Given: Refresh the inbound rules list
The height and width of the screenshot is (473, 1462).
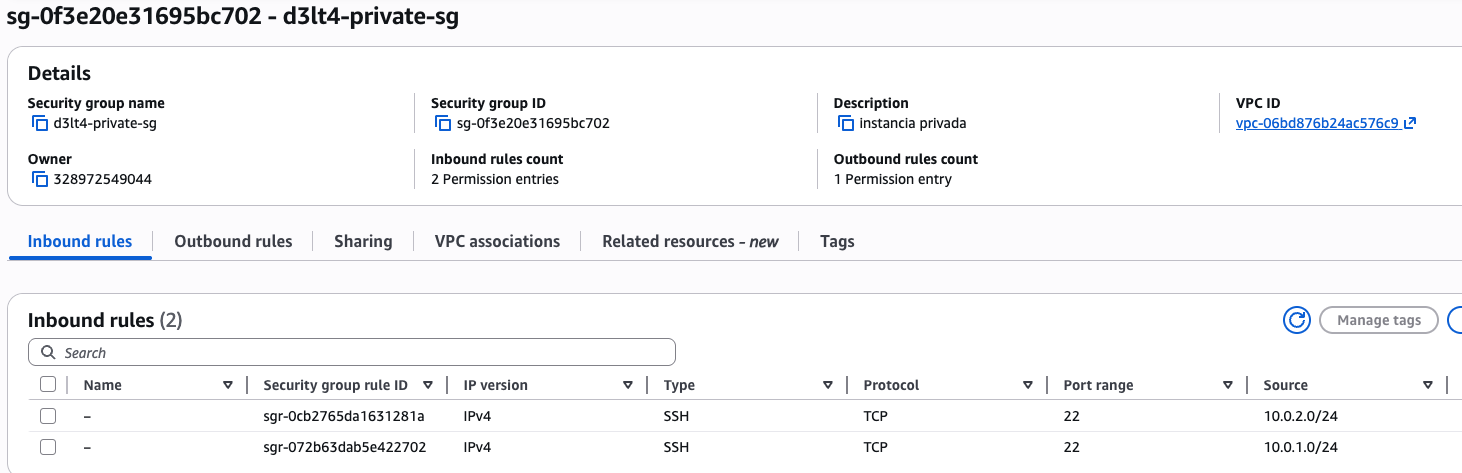Looking at the screenshot, I should tap(1297, 320).
